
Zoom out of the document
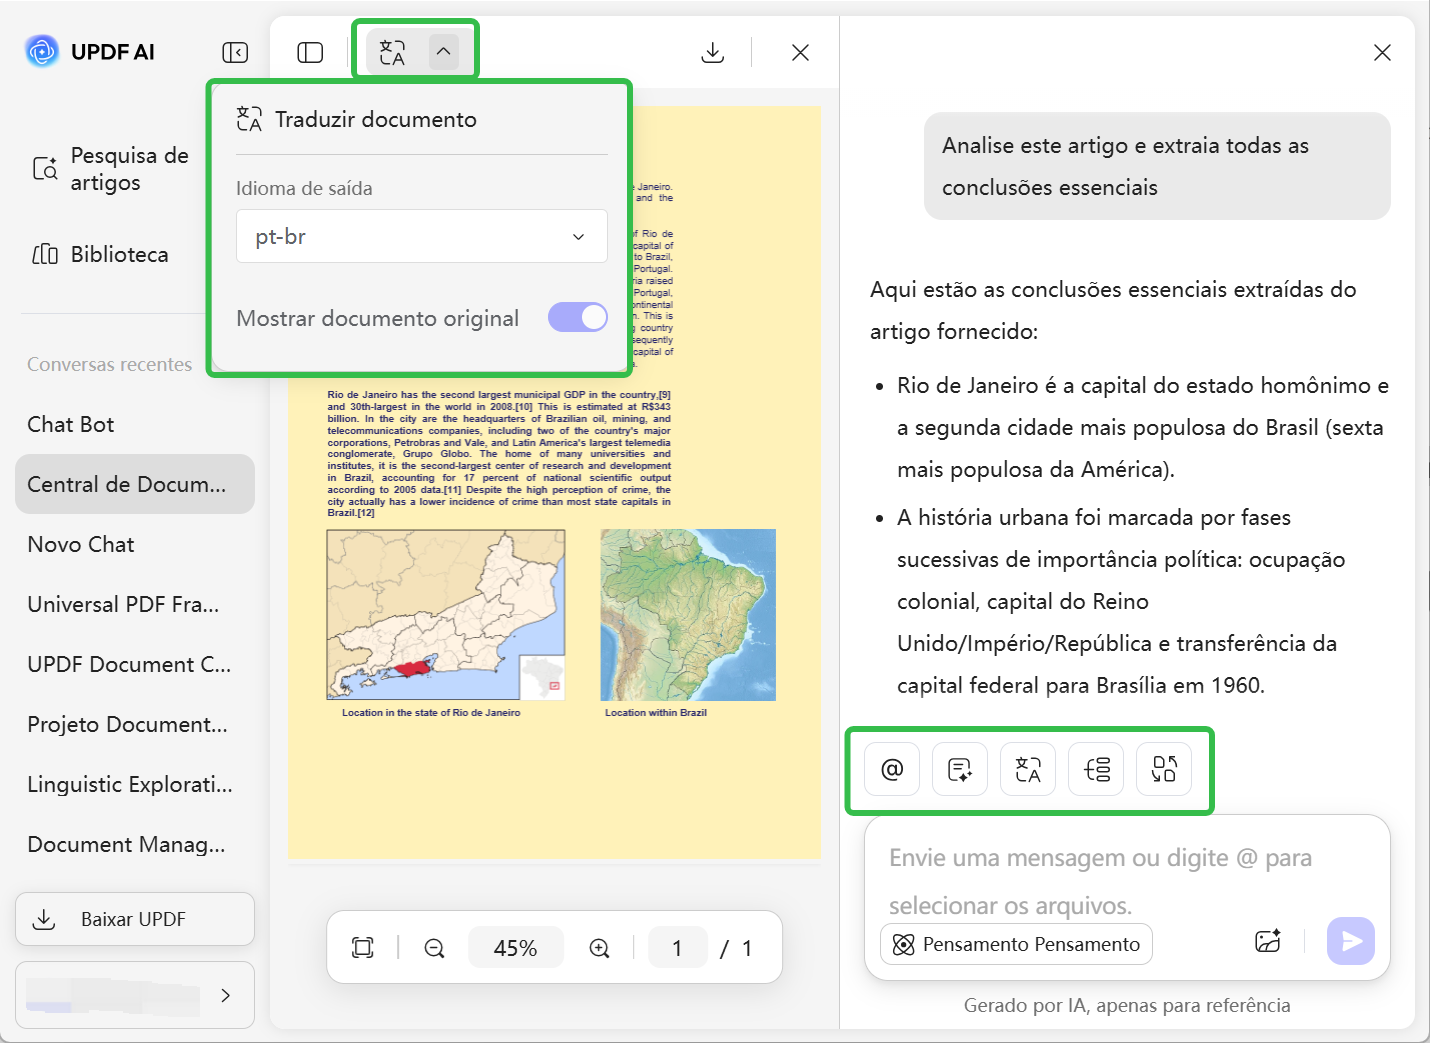(434, 948)
